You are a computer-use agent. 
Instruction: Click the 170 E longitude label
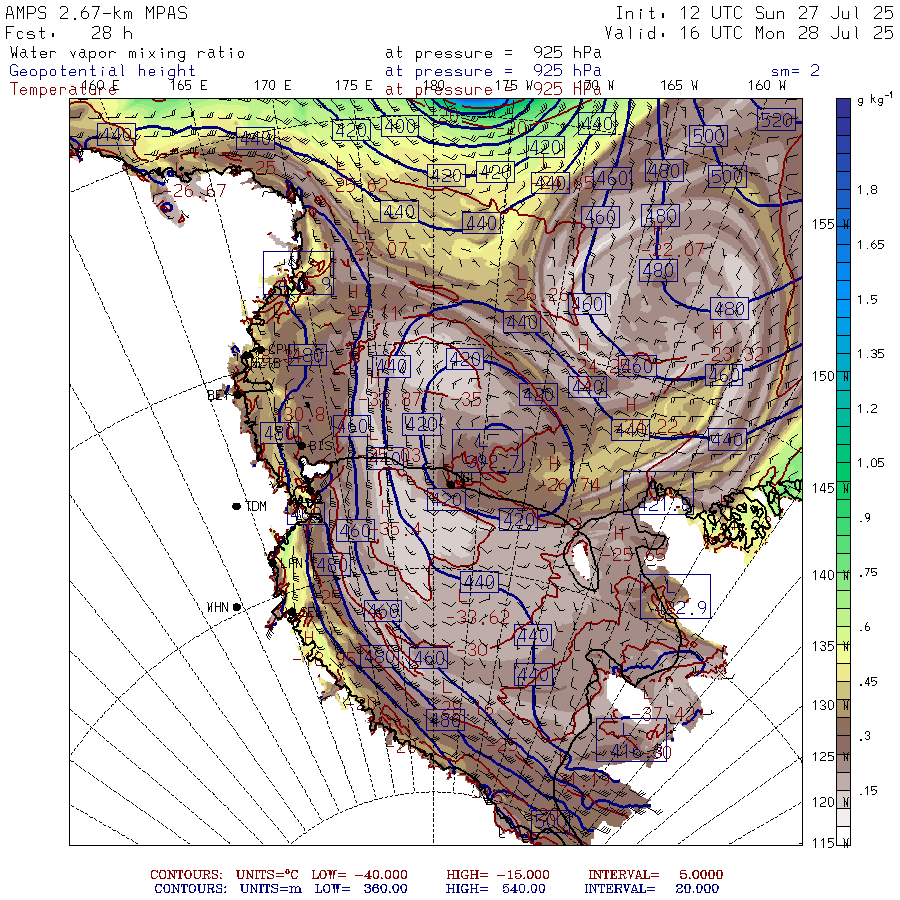[273, 85]
